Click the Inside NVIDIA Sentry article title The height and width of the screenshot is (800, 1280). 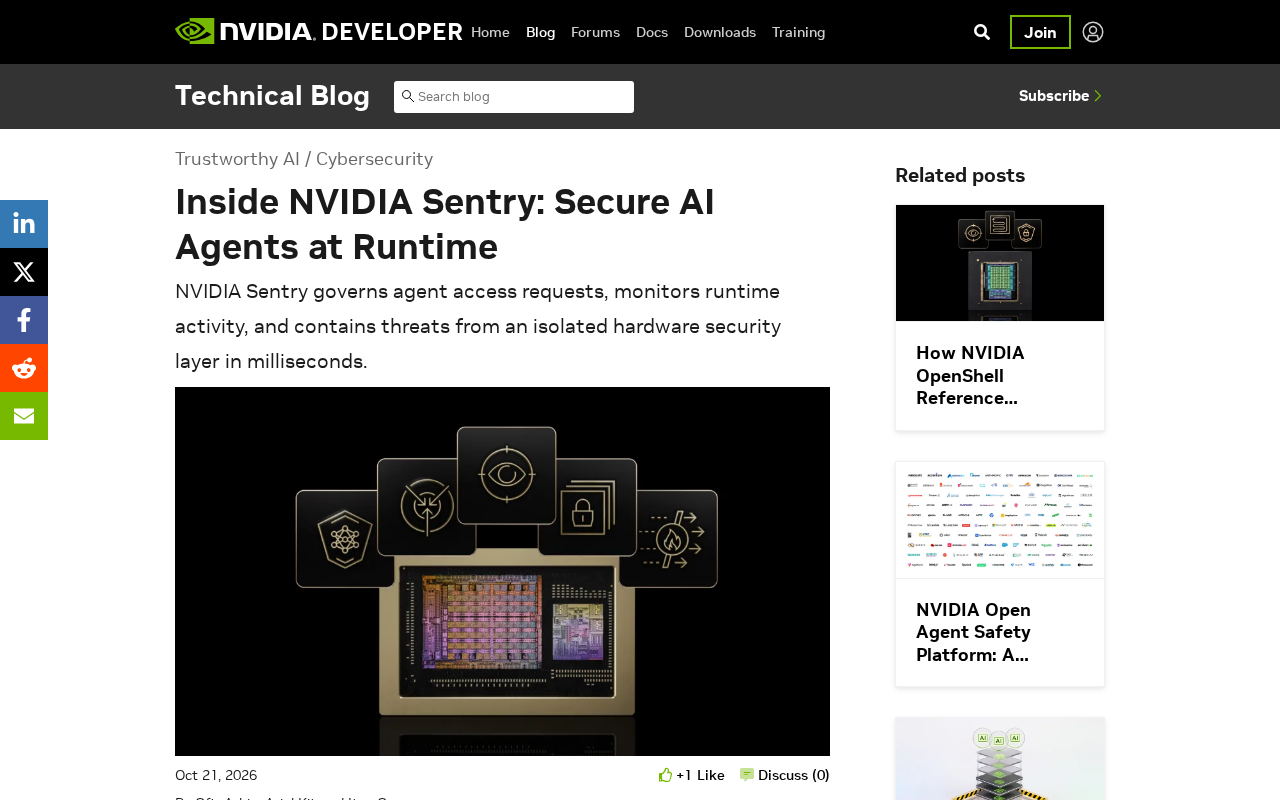pos(445,224)
